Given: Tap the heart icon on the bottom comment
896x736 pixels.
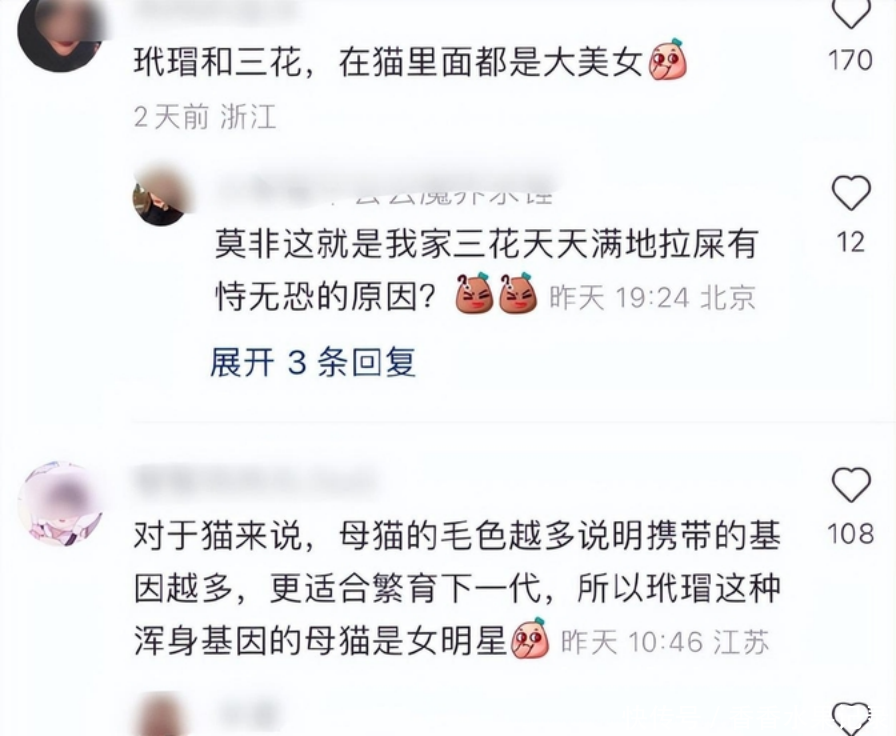Looking at the screenshot, I should [851, 719].
